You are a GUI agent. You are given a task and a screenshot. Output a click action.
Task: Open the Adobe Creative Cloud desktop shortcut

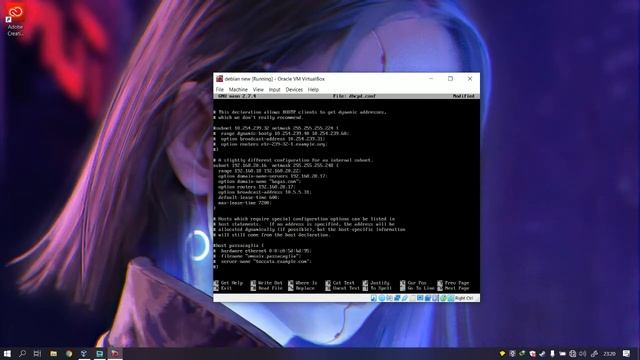pyautogui.click(x=15, y=20)
